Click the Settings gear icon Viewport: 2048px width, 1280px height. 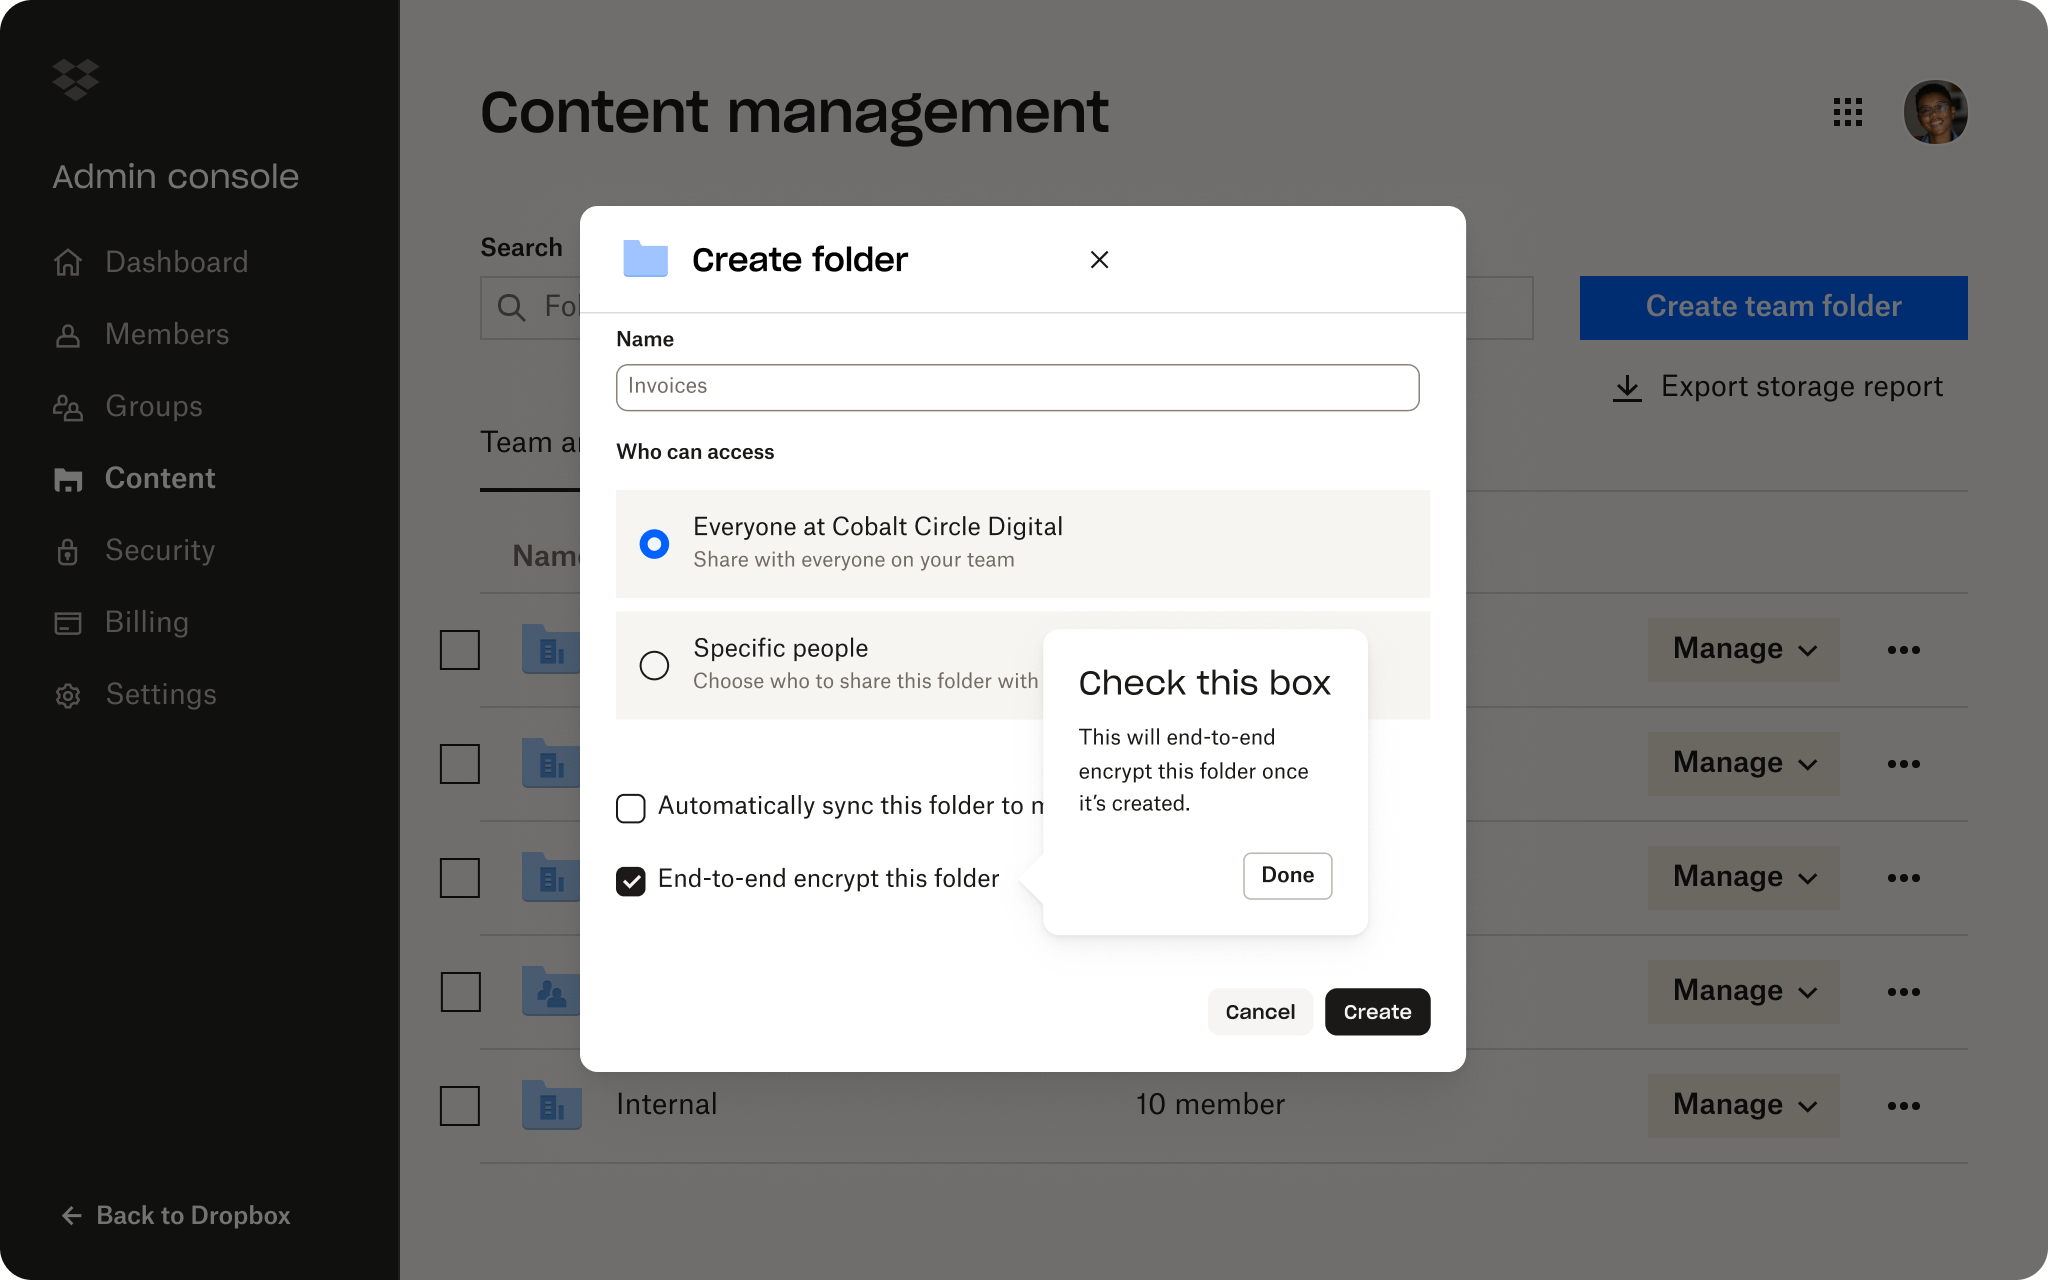pyautogui.click(x=68, y=695)
